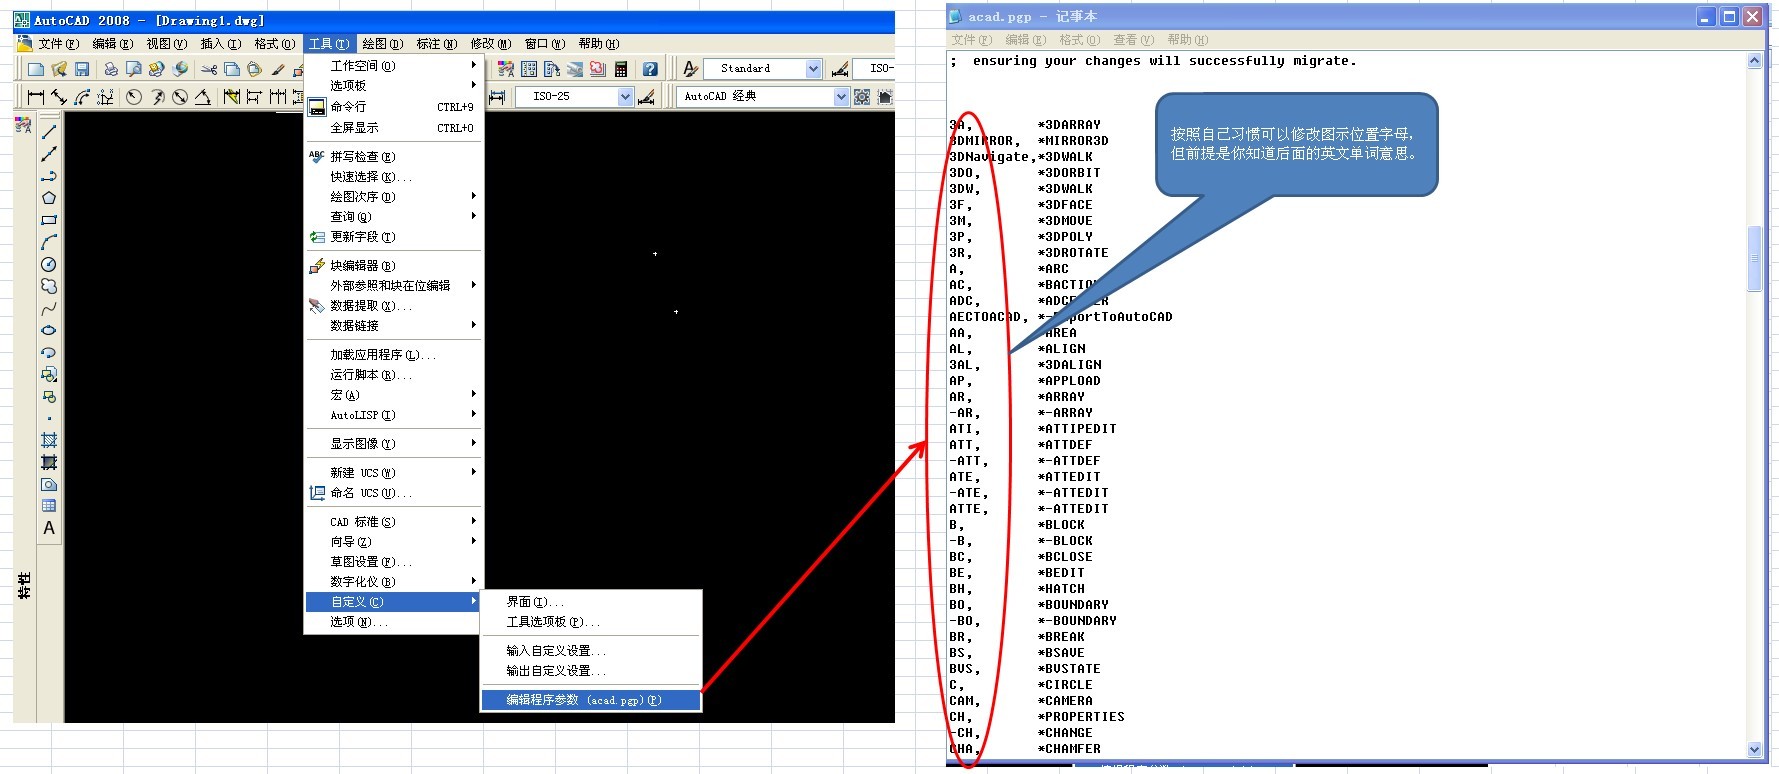
Task: Click 工具选项板 in the submenu
Action: (591, 621)
